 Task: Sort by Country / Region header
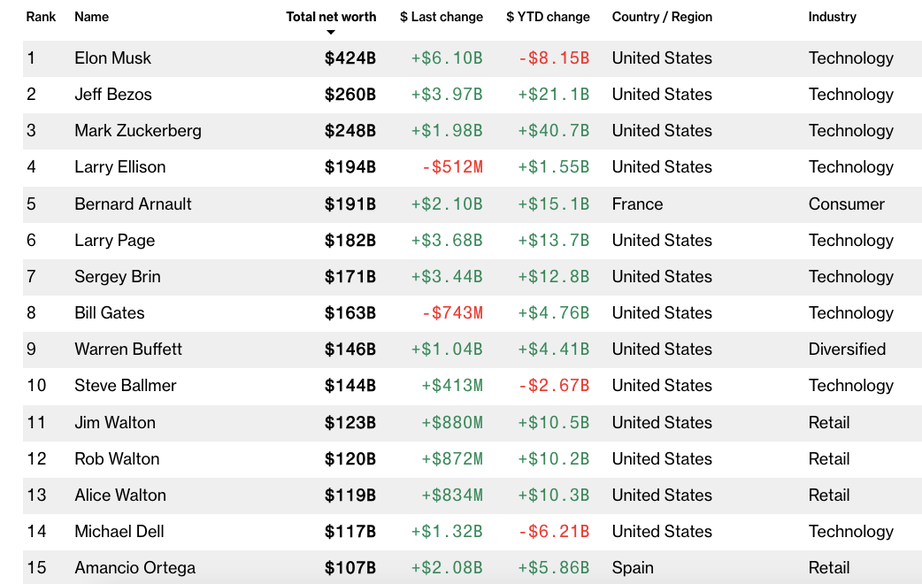(x=662, y=17)
